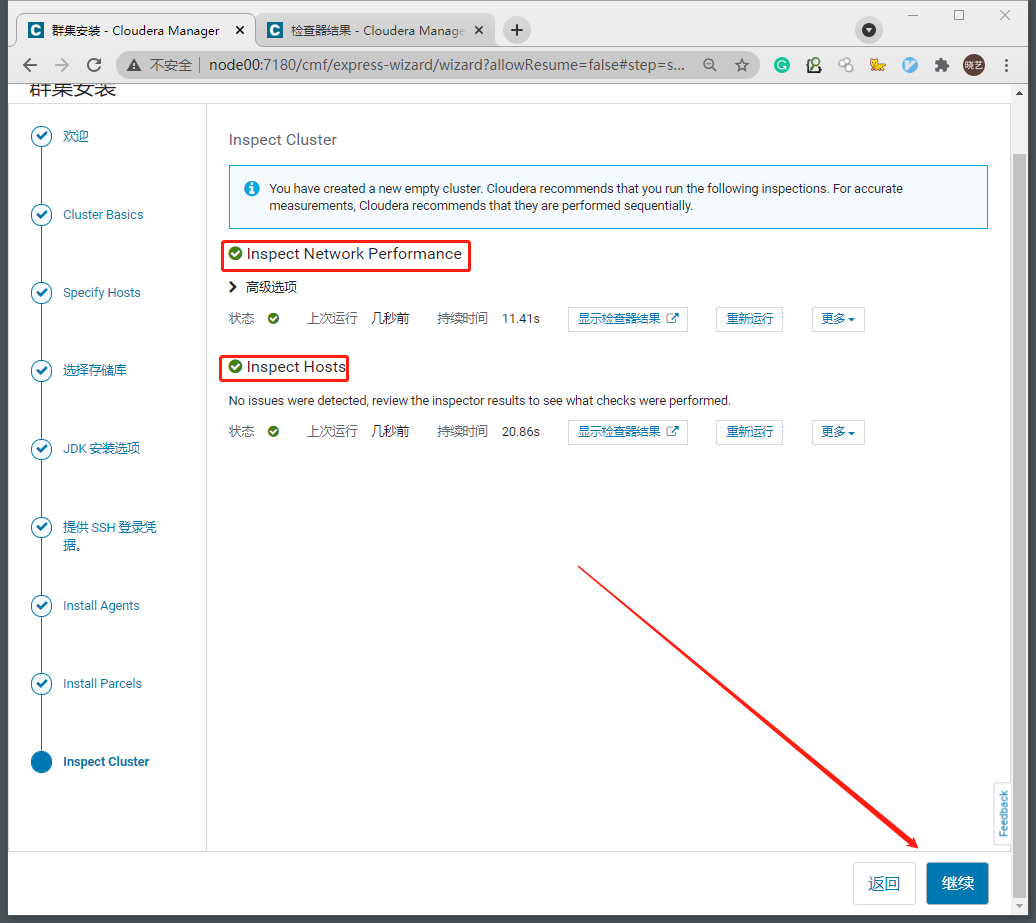Click the scrollbar down arrow
Viewport: 1036px width, 923px height.
[x=1019, y=906]
